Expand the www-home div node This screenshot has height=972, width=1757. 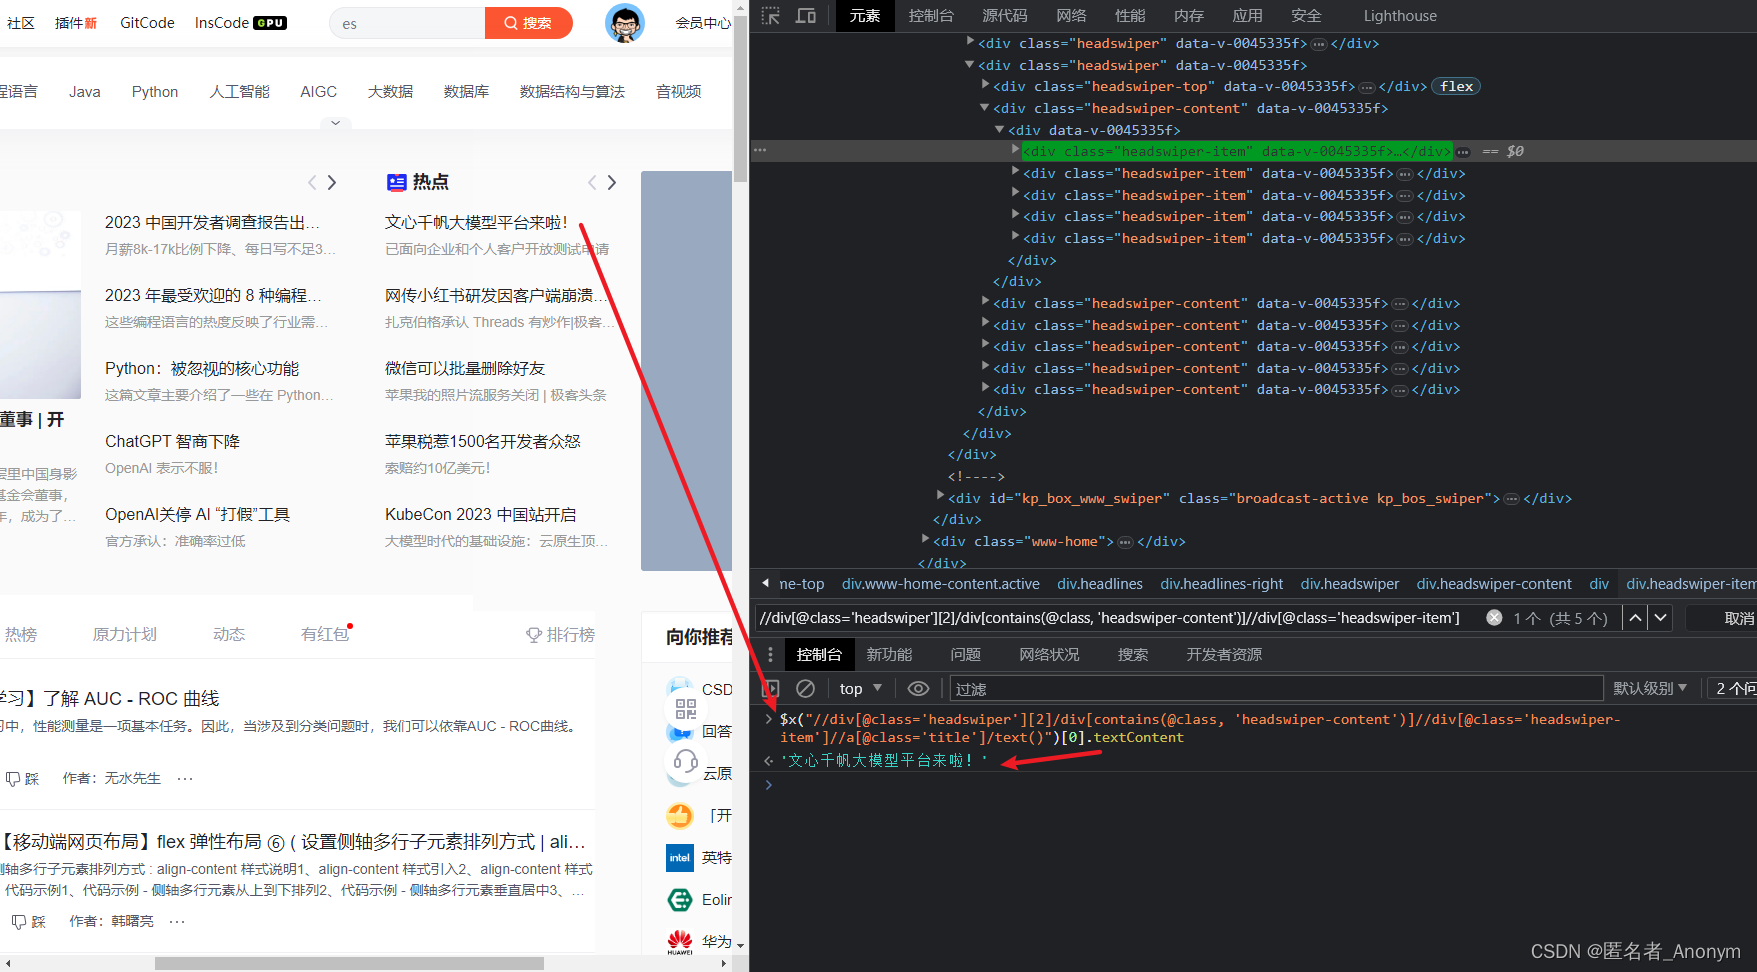point(925,540)
